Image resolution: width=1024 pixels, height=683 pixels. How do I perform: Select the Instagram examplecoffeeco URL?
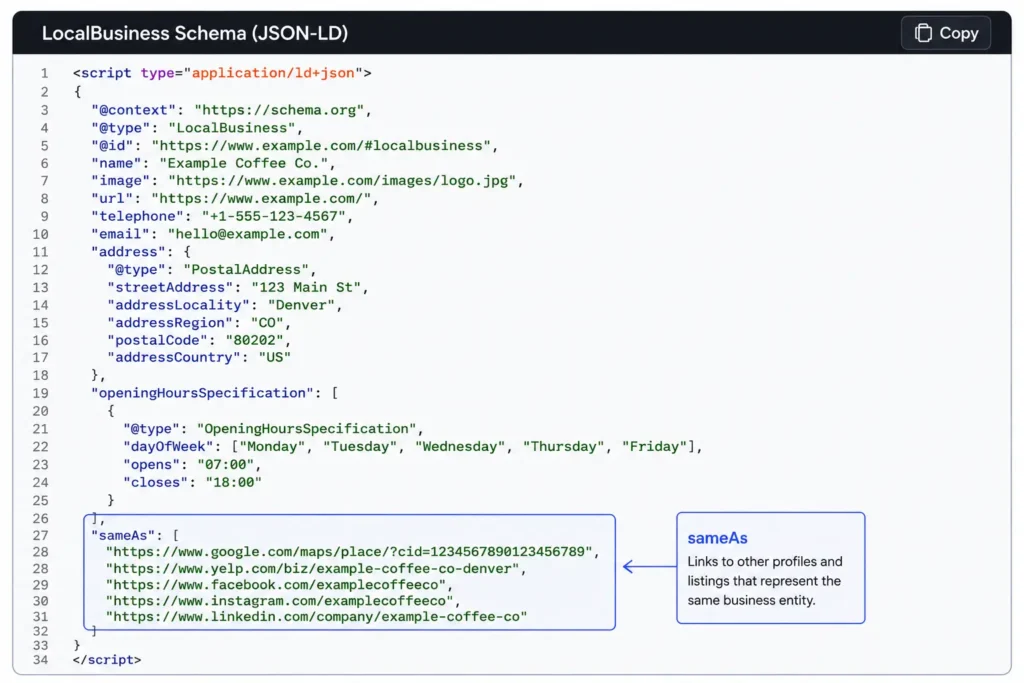280,601
